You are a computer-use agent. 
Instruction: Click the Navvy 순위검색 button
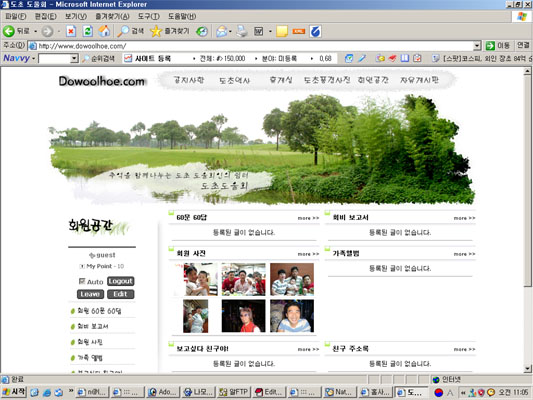99,58
